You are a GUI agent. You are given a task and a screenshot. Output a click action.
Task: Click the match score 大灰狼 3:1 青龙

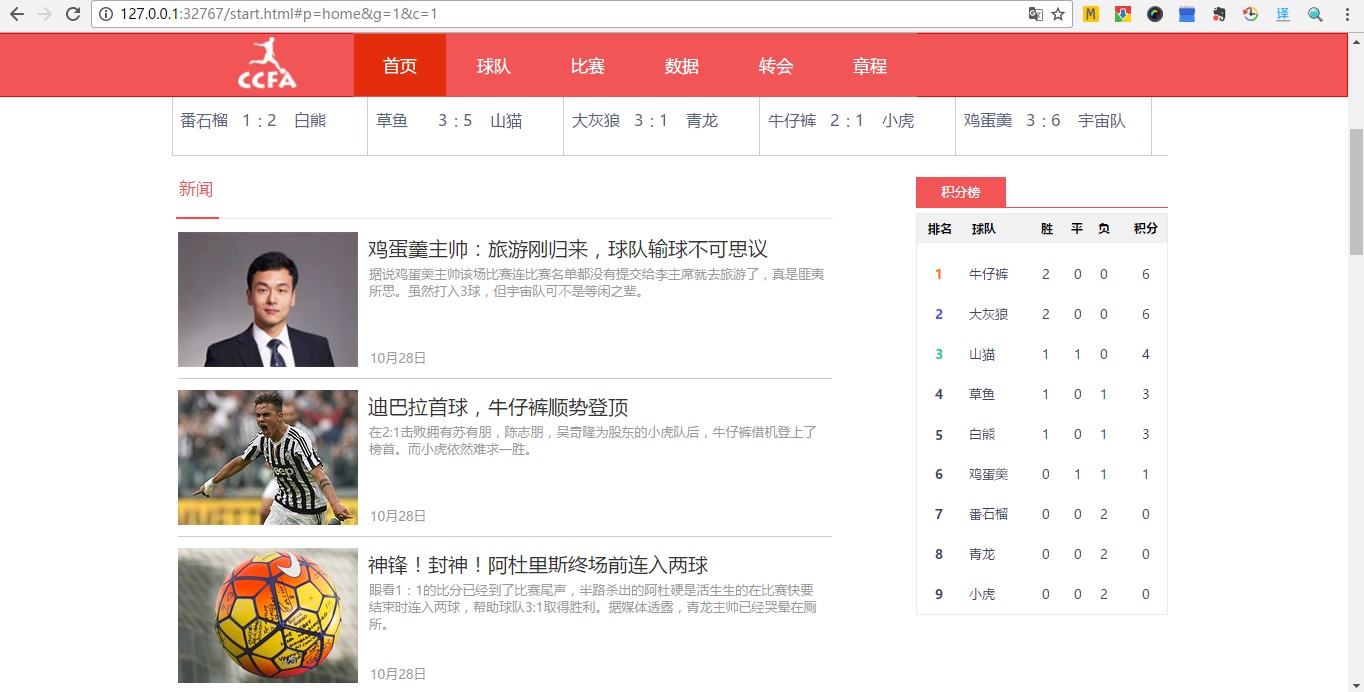click(x=645, y=121)
